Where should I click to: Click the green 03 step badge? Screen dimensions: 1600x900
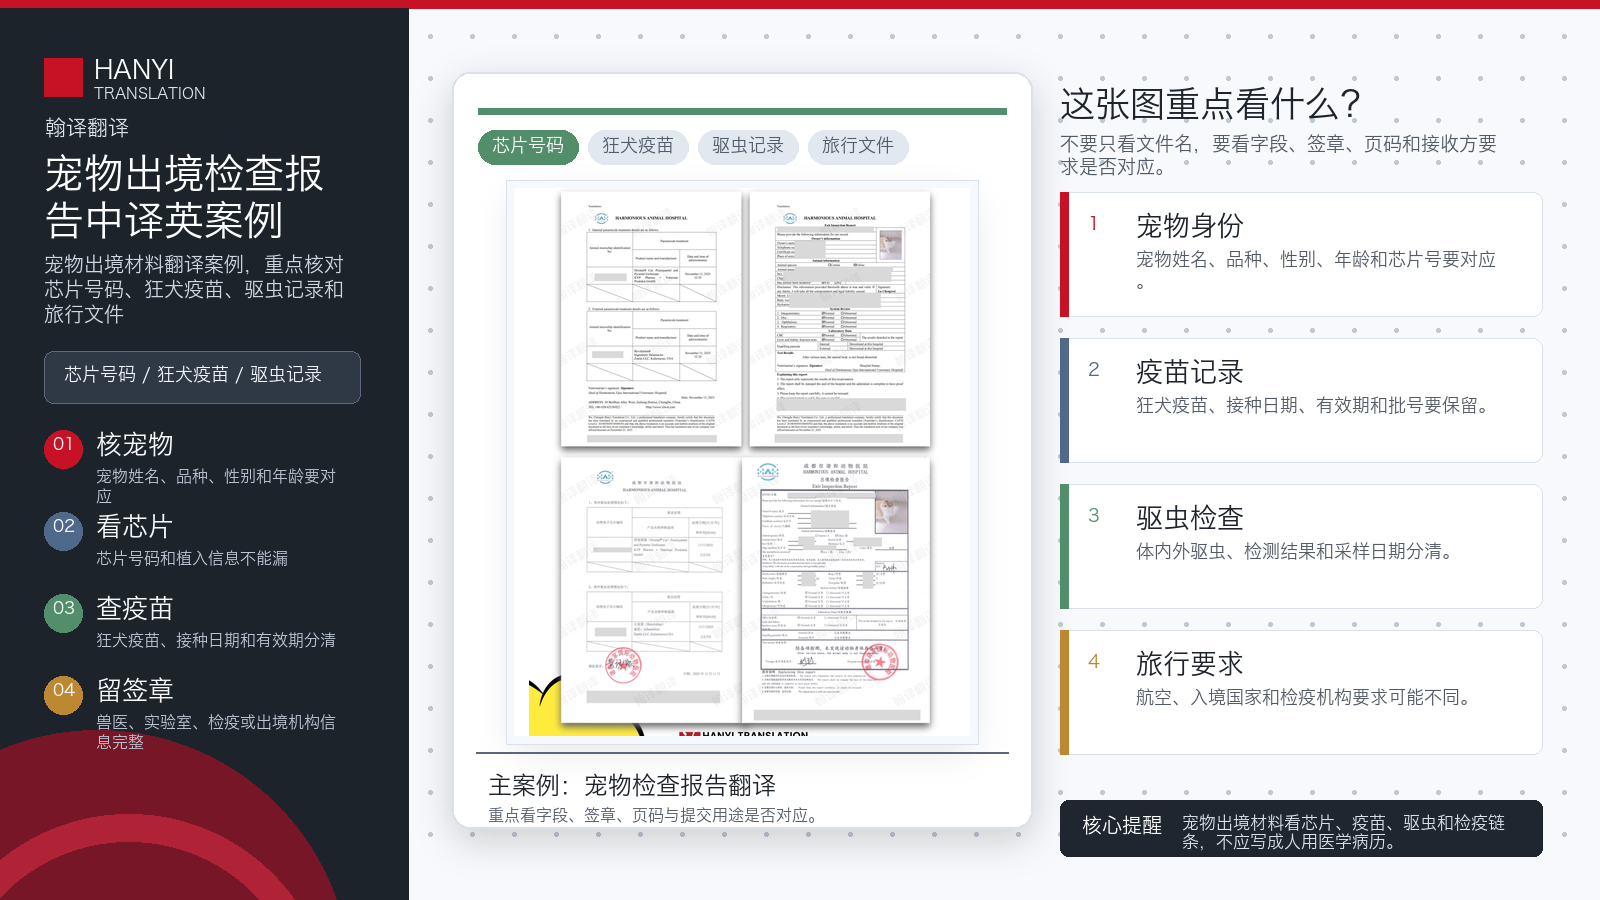point(63,613)
